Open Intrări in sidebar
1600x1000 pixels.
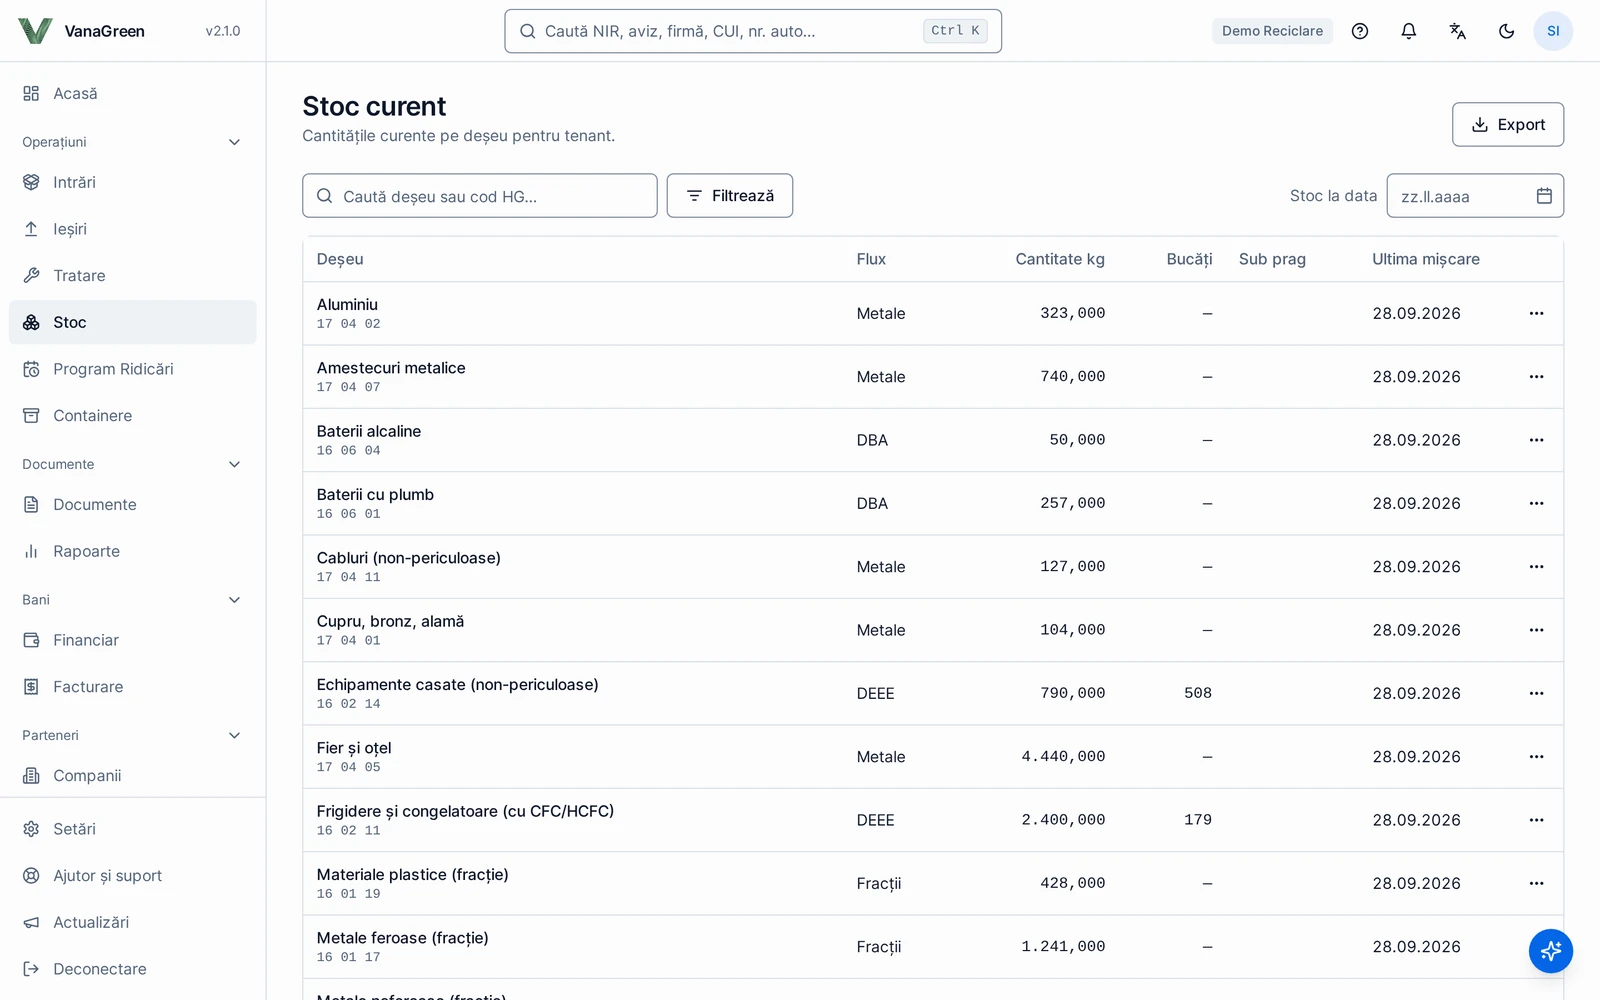pos(133,182)
